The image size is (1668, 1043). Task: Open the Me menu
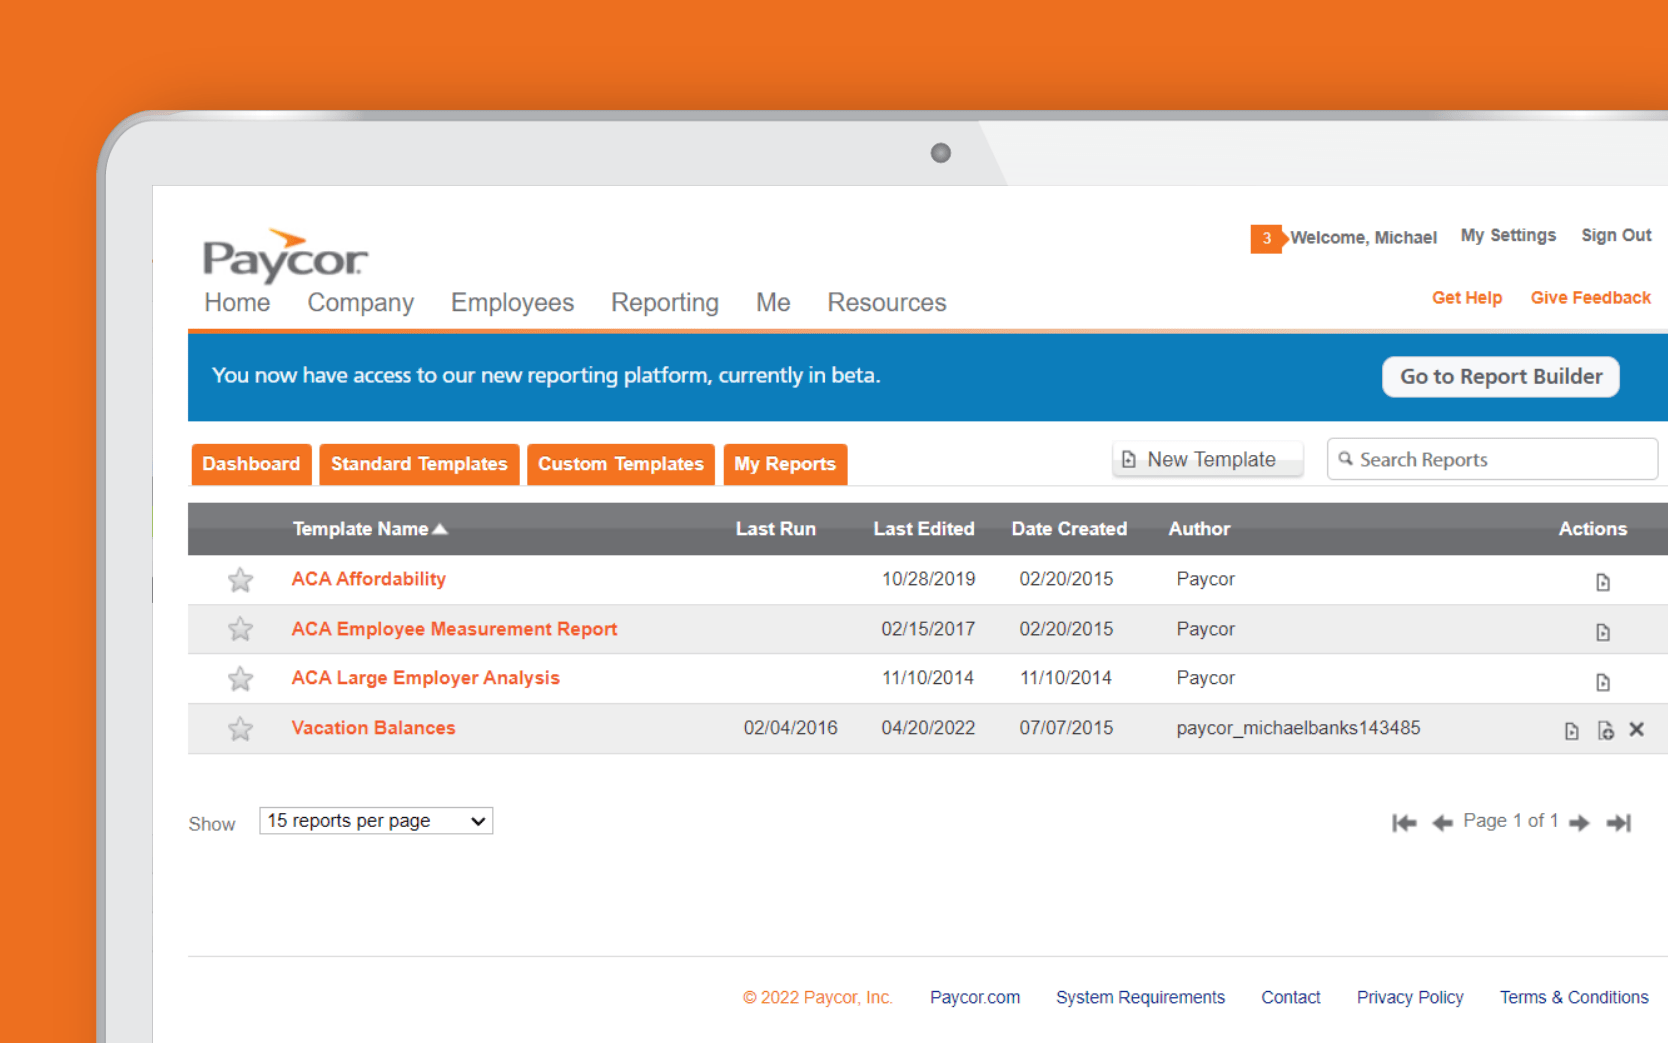point(773,303)
